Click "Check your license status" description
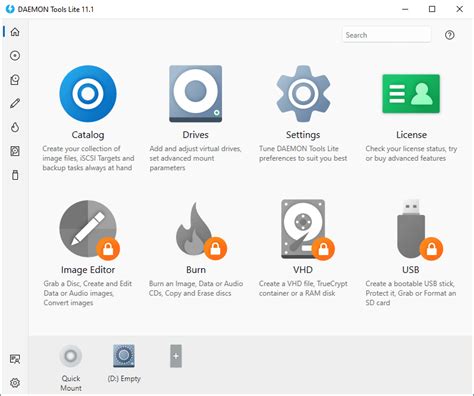The width and height of the screenshot is (474, 396). (x=411, y=153)
